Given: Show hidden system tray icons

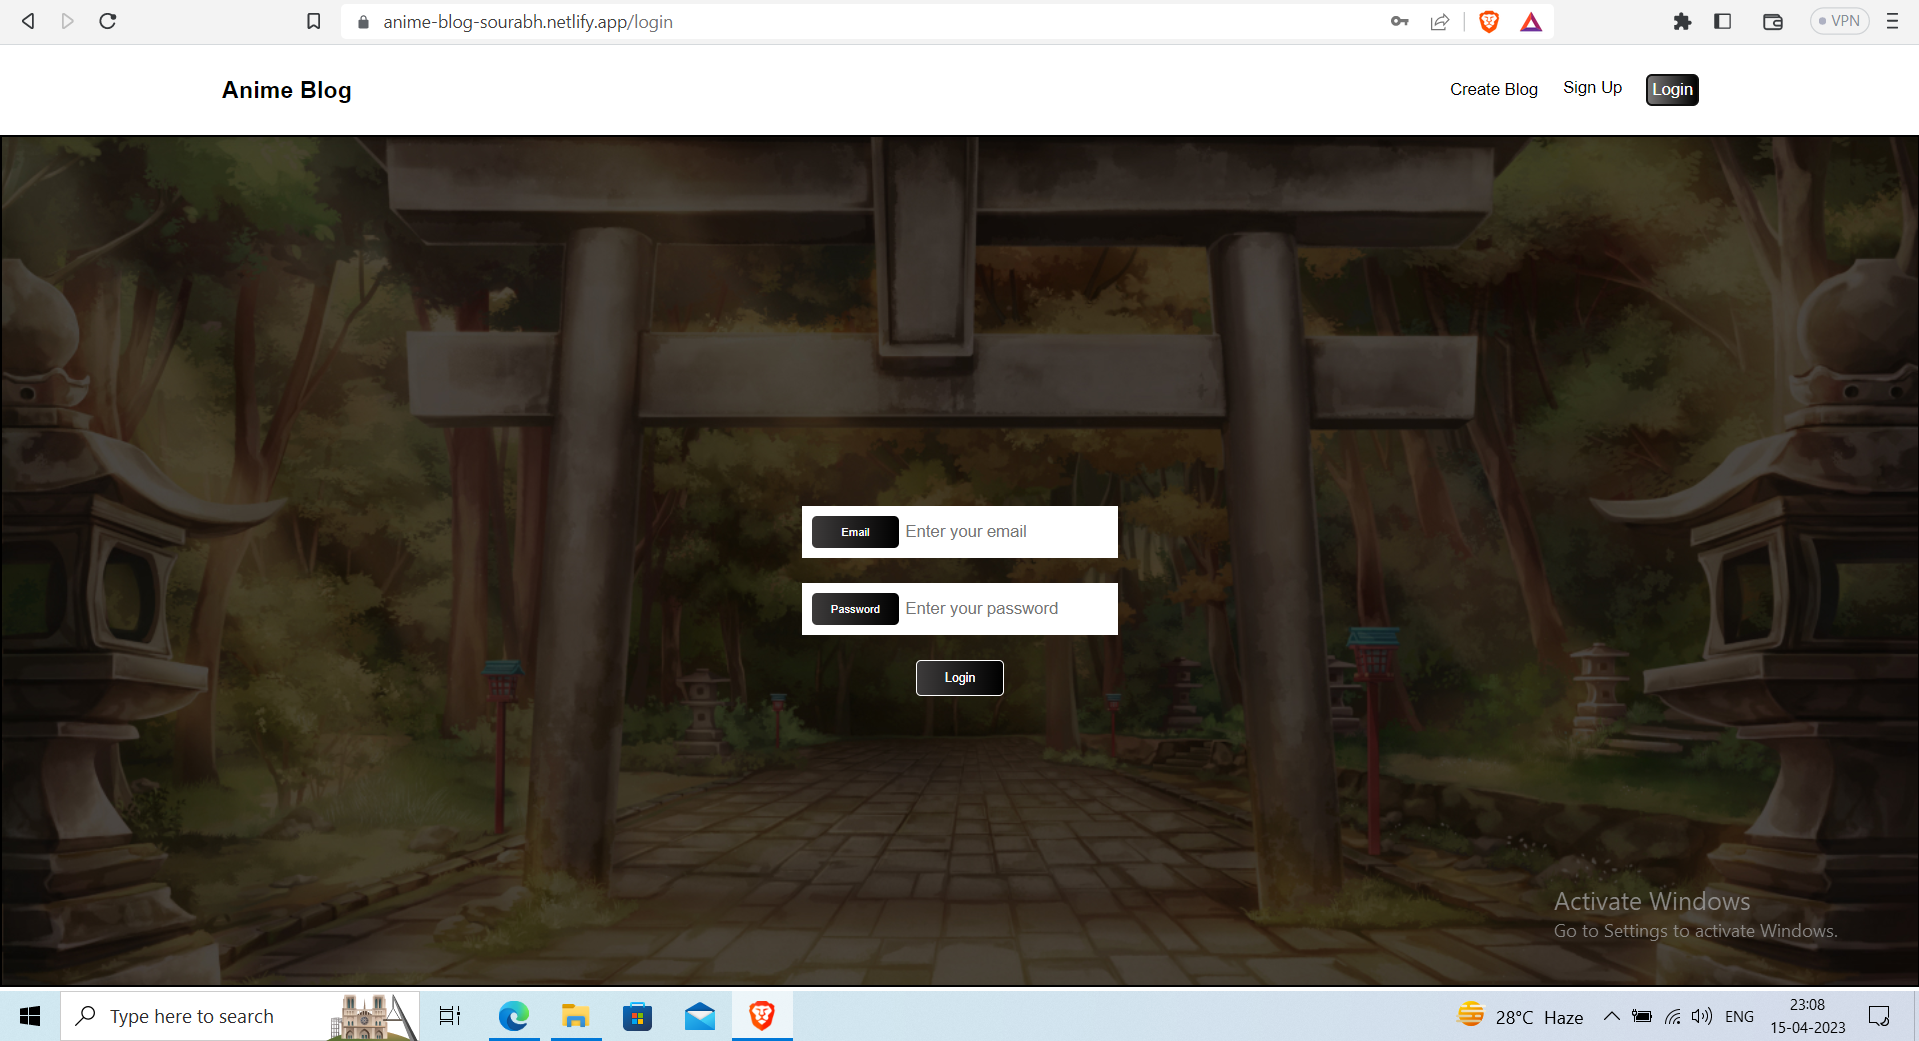Looking at the screenshot, I should coord(1611,1016).
